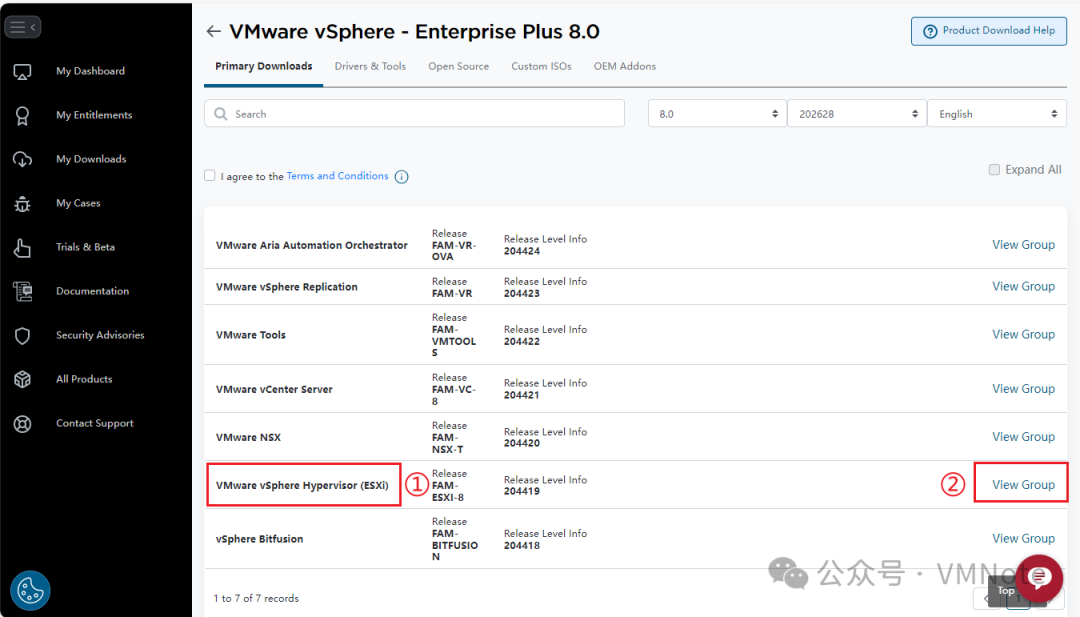
Task: Click the '1 to 7 of 7 records' text
Action: pos(256,598)
